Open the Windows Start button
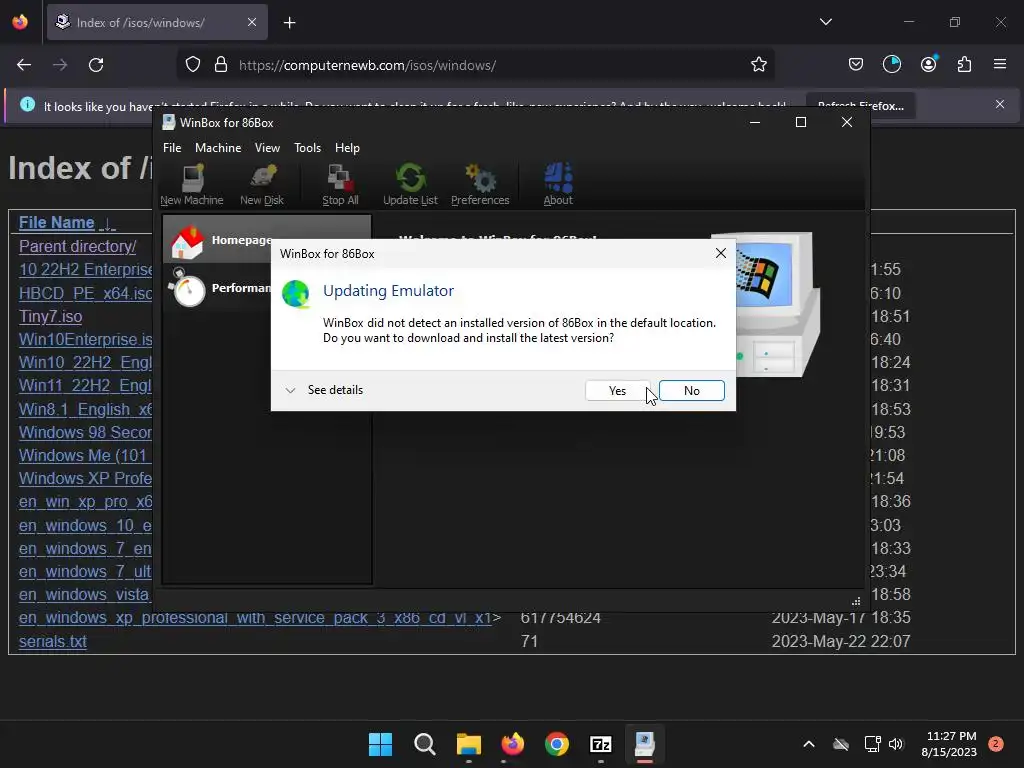The width and height of the screenshot is (1024, 768). (x=380, y=744)
